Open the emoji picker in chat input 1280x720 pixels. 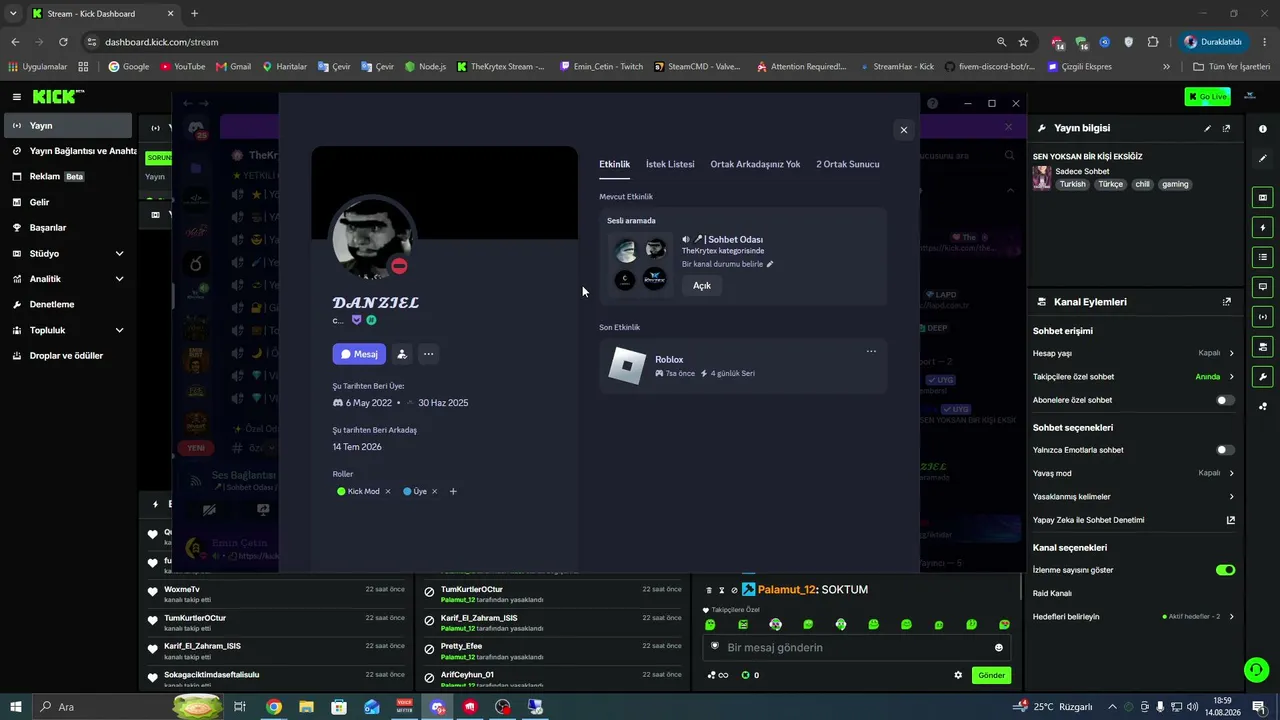(x=998, y=648)
